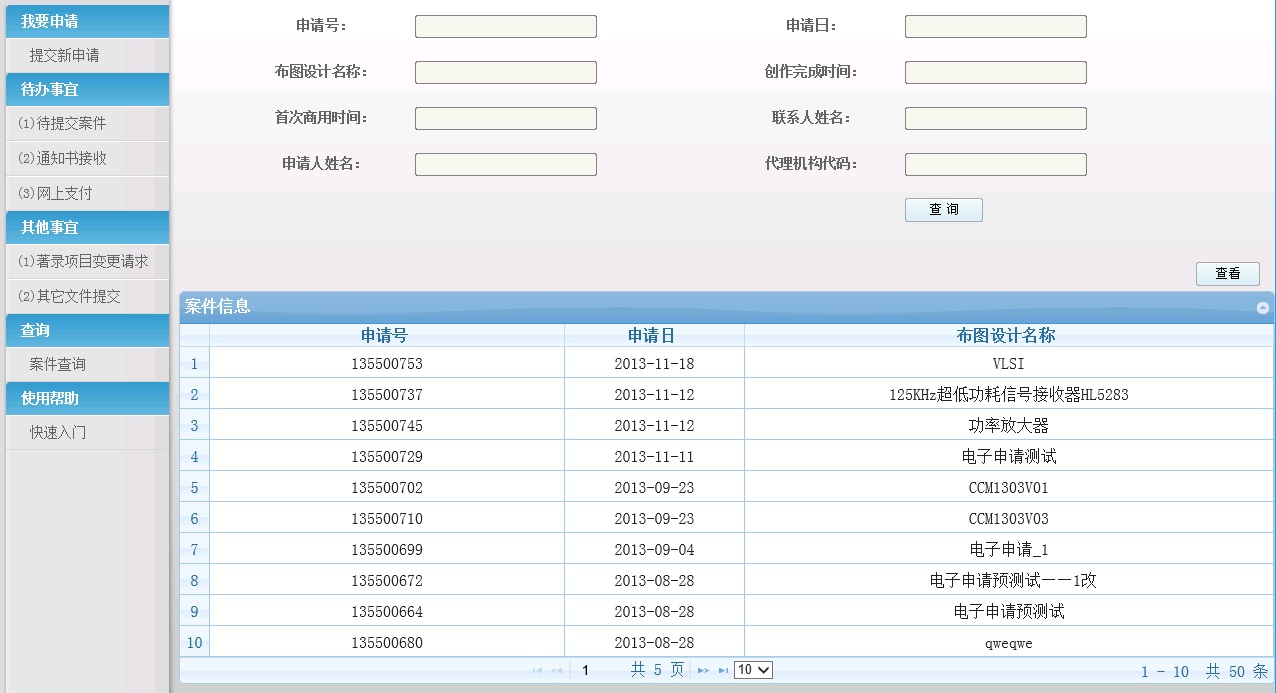
Task: Open 提交新申请 in the sidebar
Action: click(64, 56)
